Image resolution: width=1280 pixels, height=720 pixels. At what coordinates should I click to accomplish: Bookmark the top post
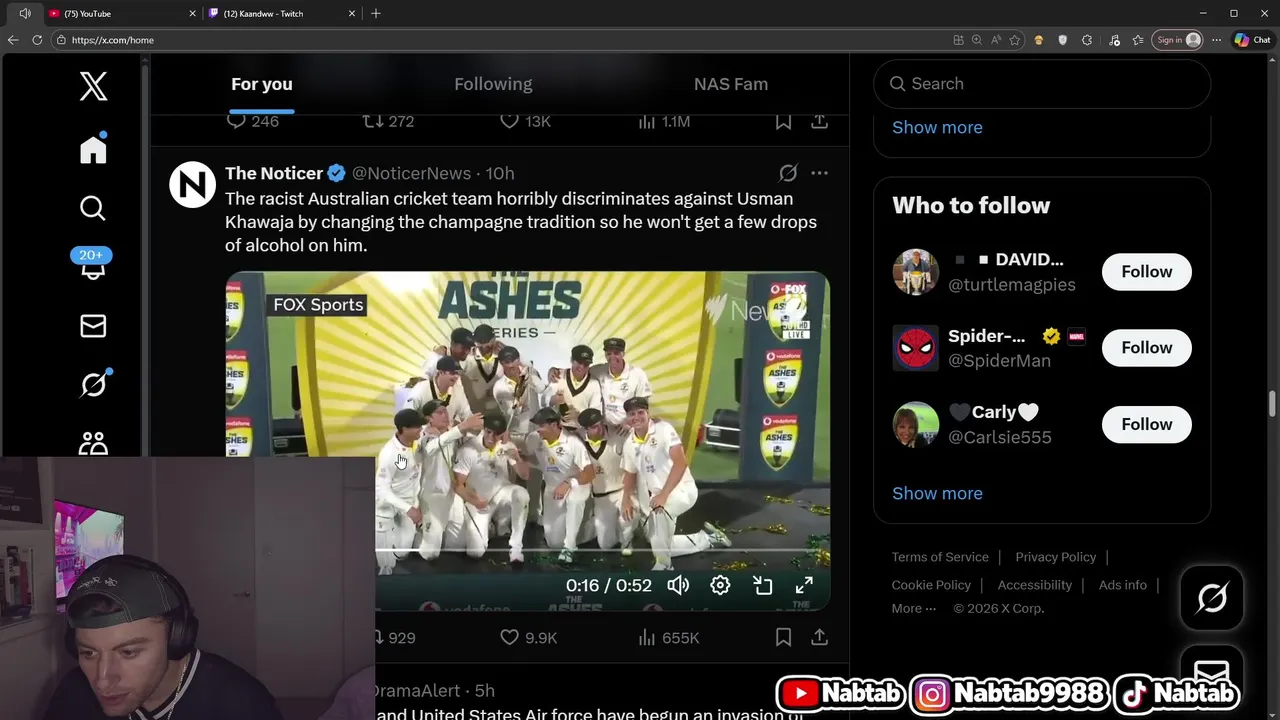783,121
